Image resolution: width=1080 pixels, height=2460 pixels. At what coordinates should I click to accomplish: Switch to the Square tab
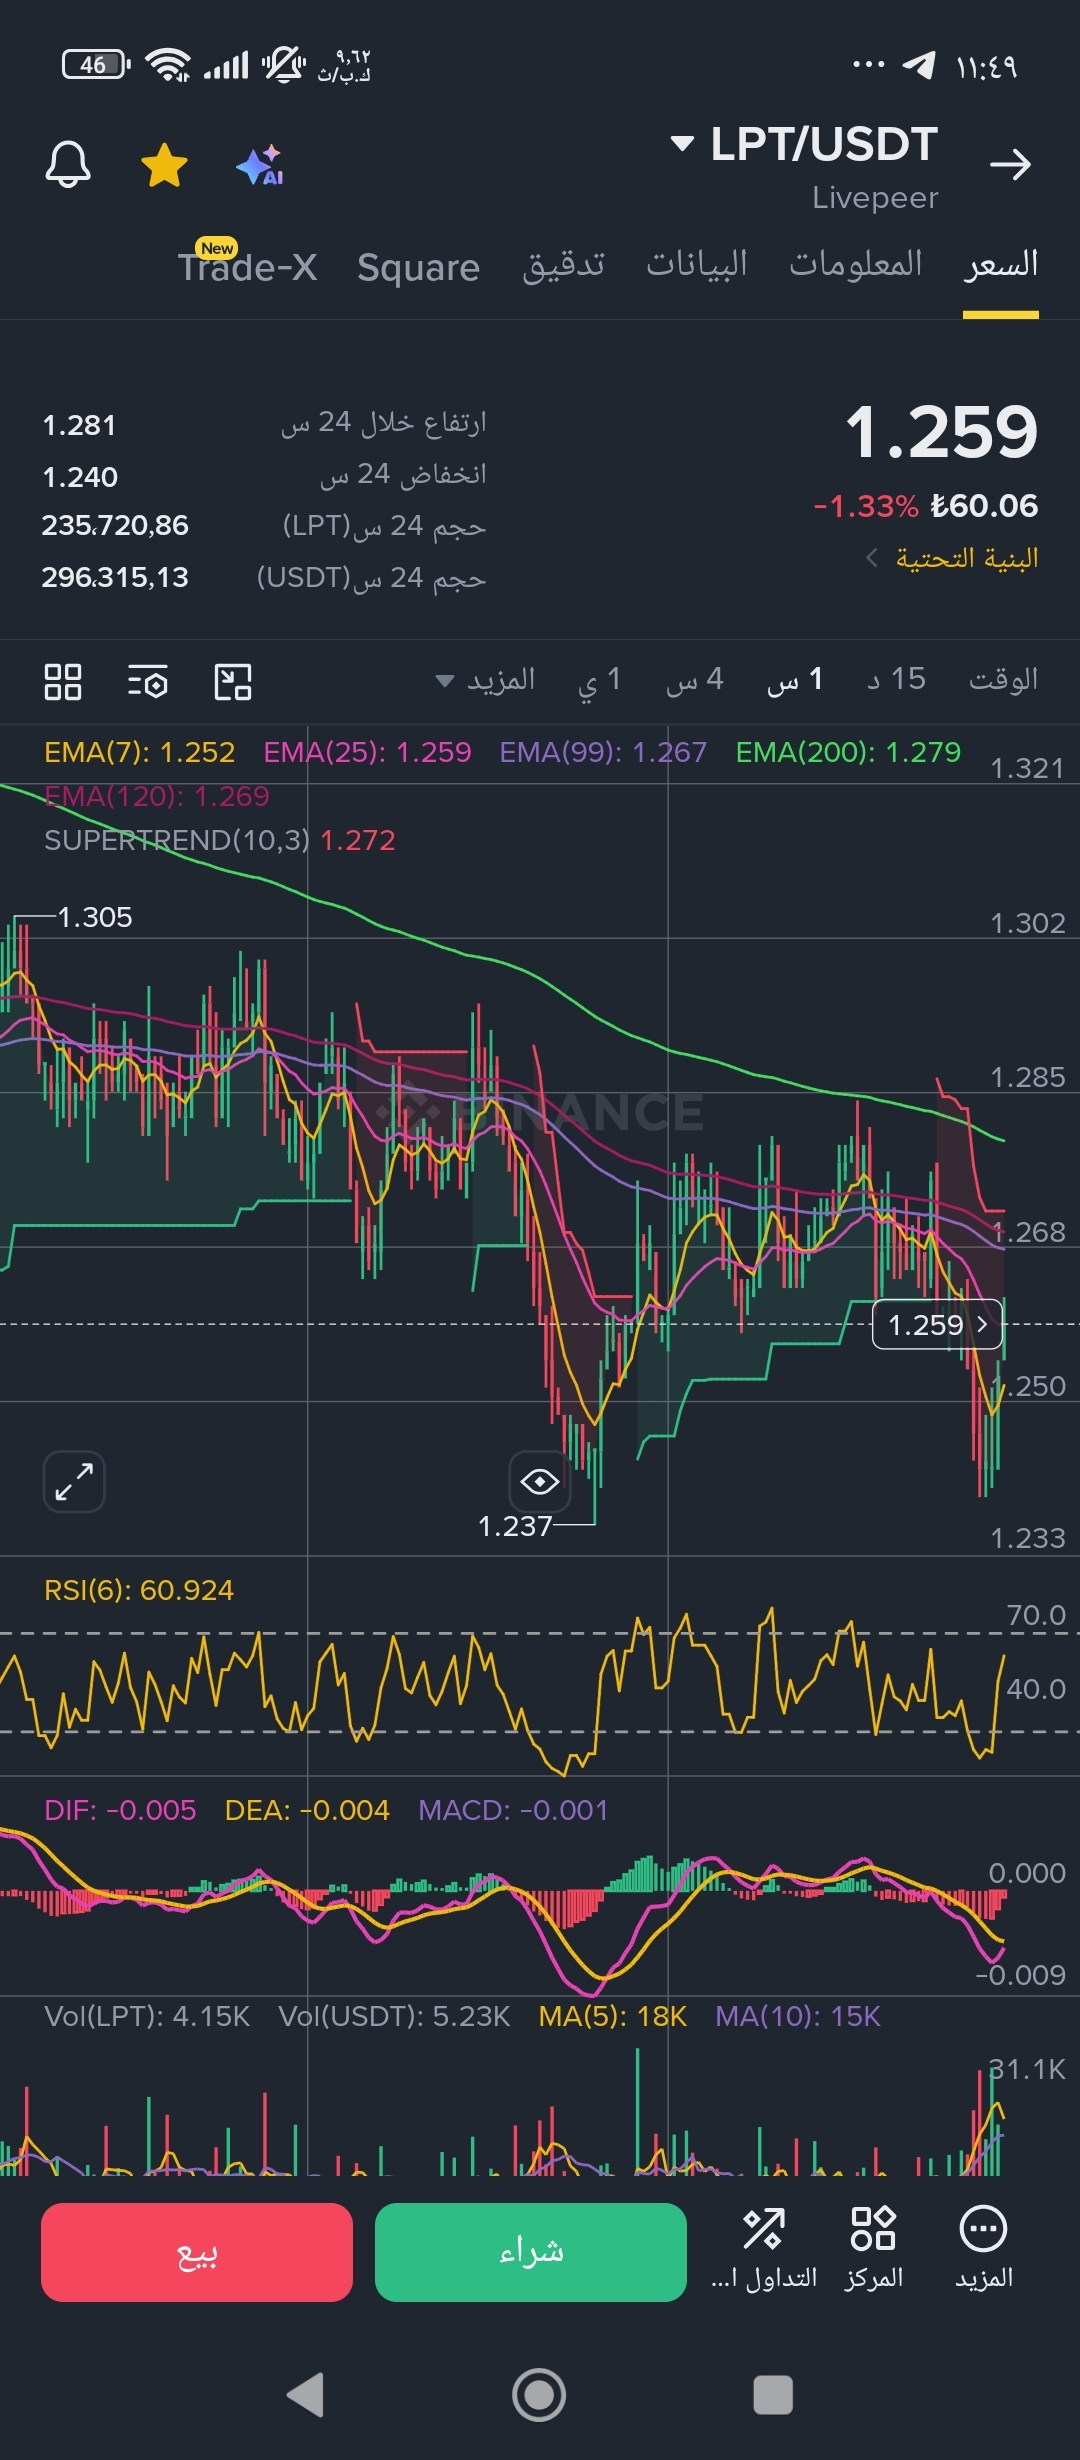click(x=418, y=267)
